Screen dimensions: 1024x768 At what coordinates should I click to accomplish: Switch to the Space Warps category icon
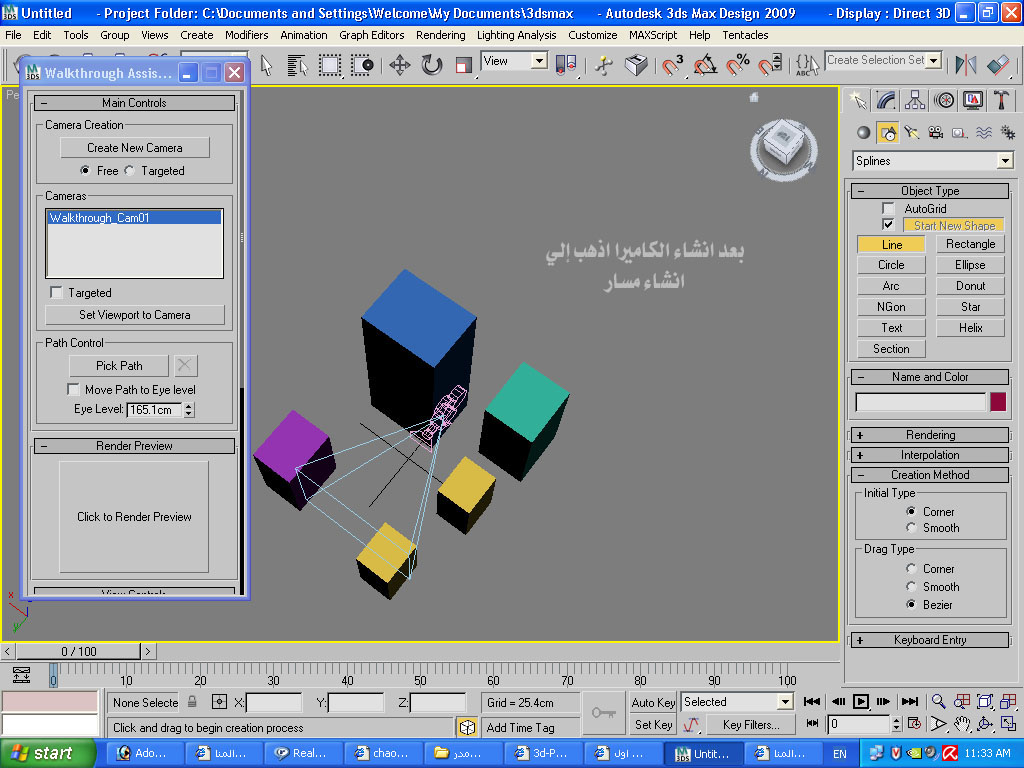[984, 133]
